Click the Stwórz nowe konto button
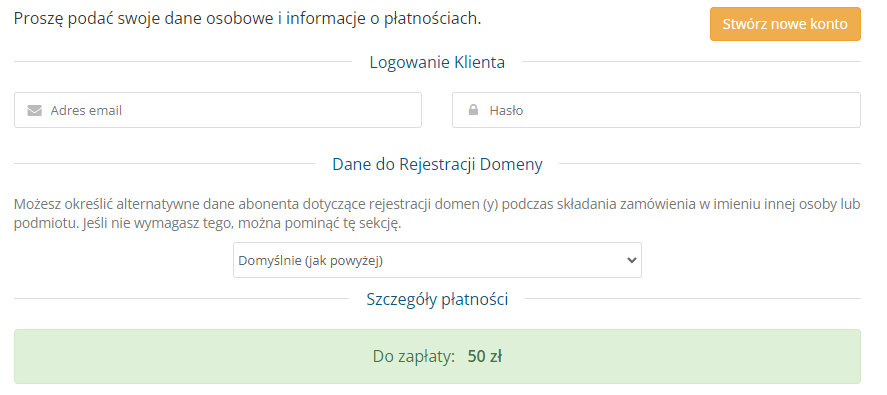Viewport: 887px width, 395px height. (x=785, y=24)
